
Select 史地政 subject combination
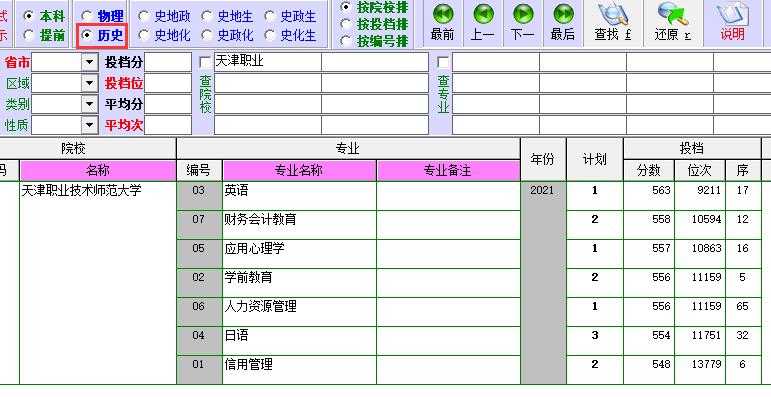(144, 16)
